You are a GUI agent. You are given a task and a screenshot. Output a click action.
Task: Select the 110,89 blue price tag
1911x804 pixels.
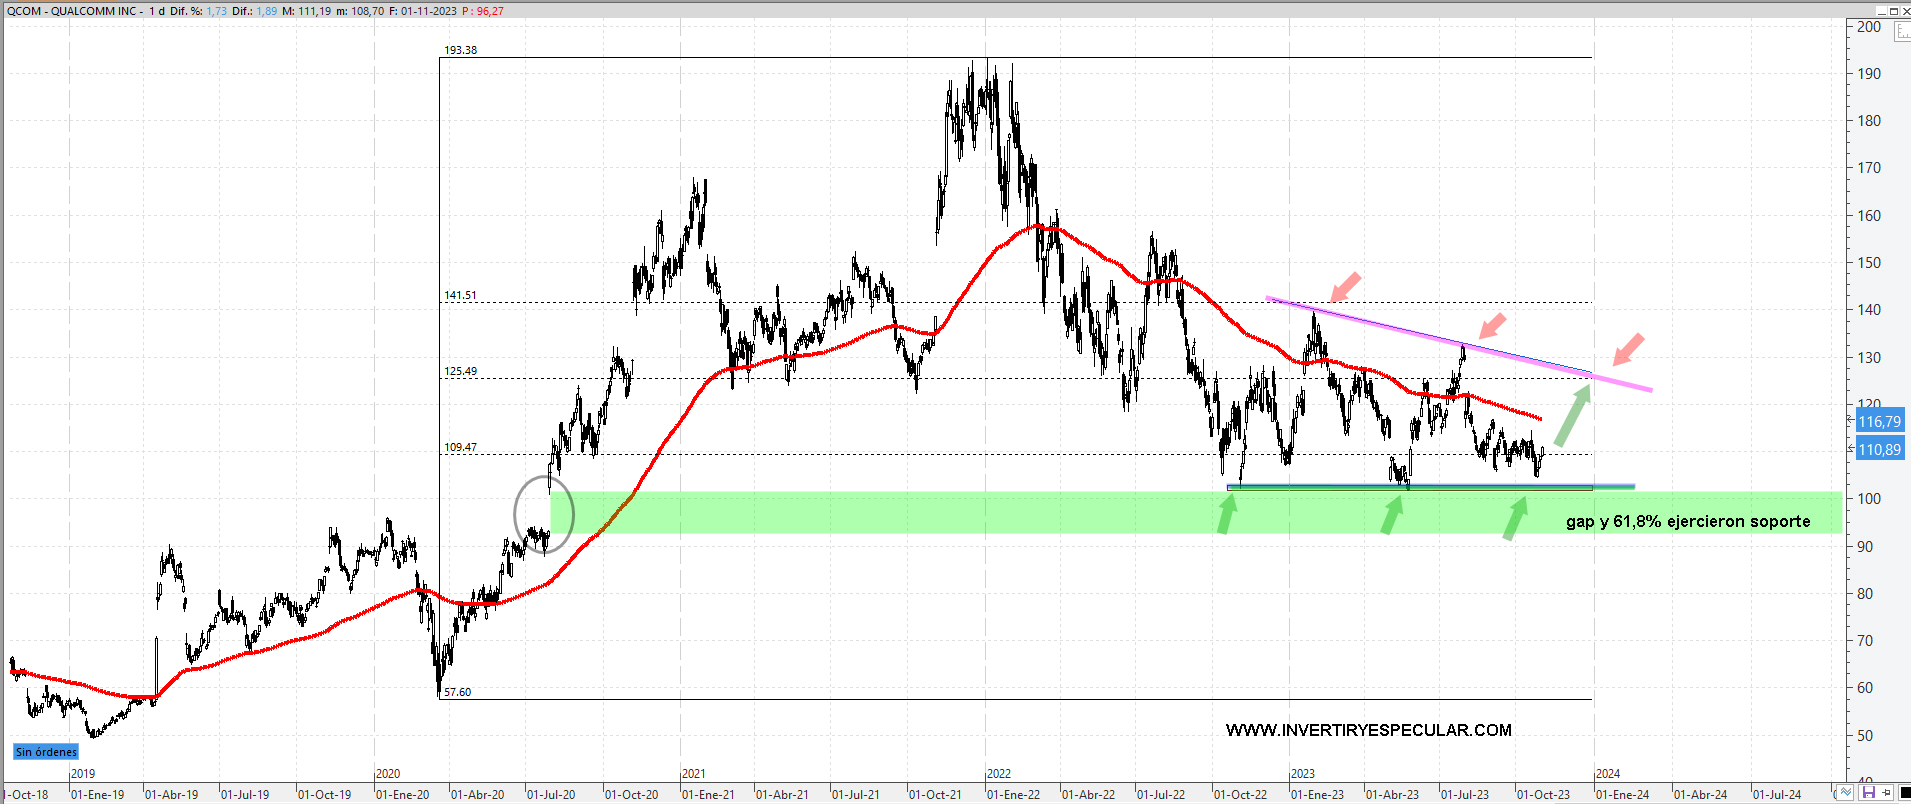(x=1879, y=450)
